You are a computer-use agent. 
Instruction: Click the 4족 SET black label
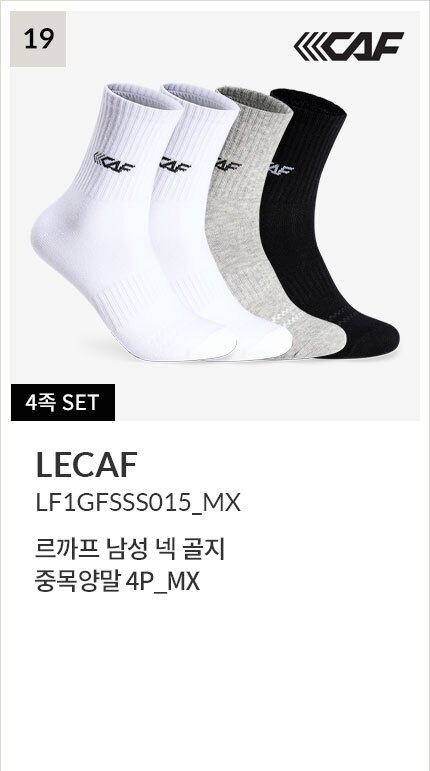[63, 402]
